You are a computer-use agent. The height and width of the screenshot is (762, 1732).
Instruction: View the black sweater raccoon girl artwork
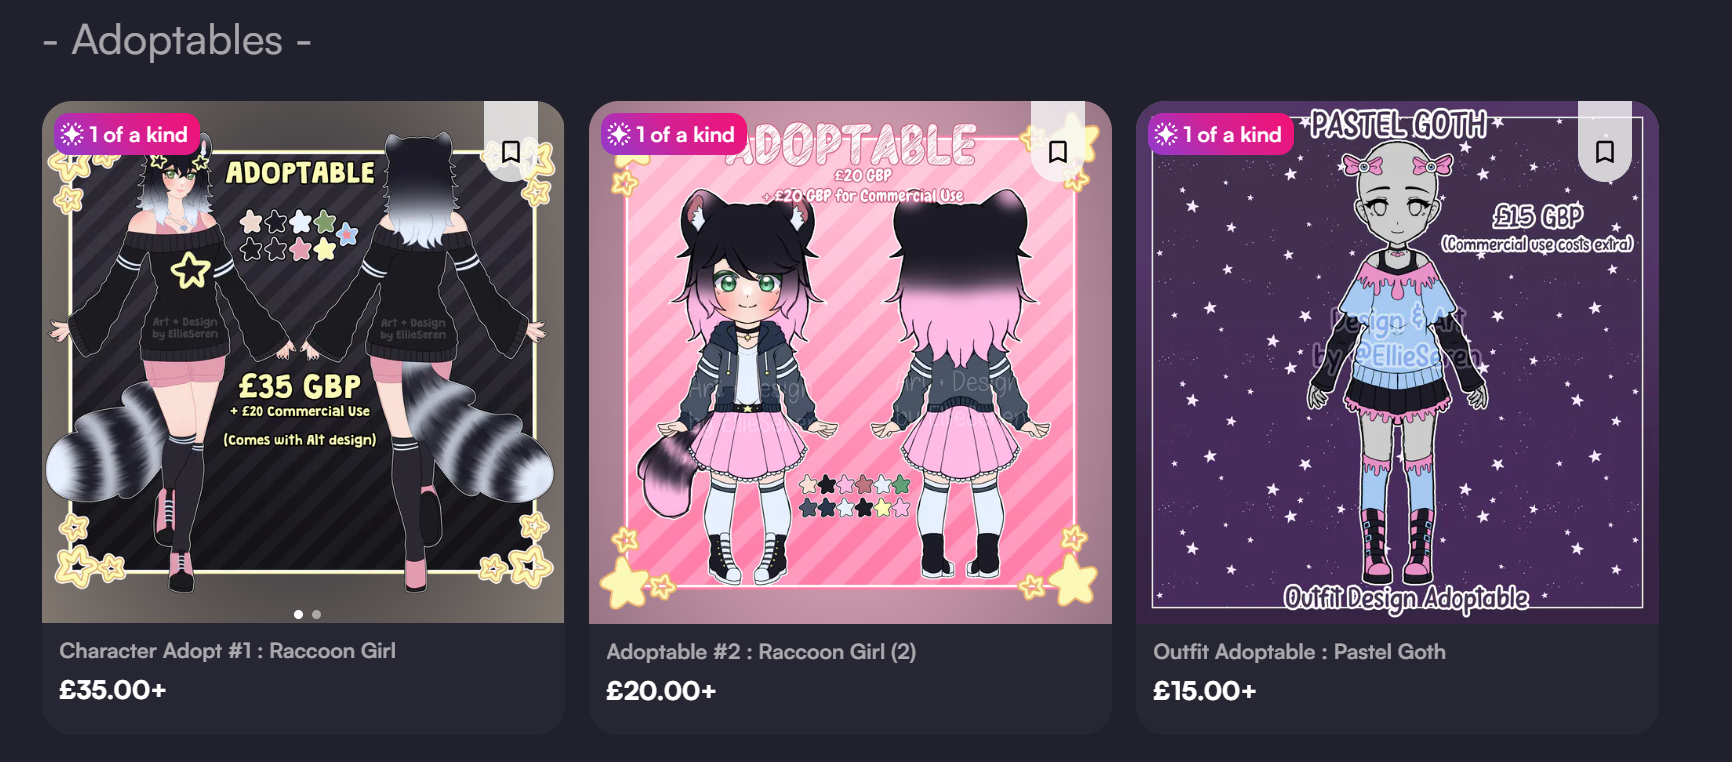click(x=303, y=362)
